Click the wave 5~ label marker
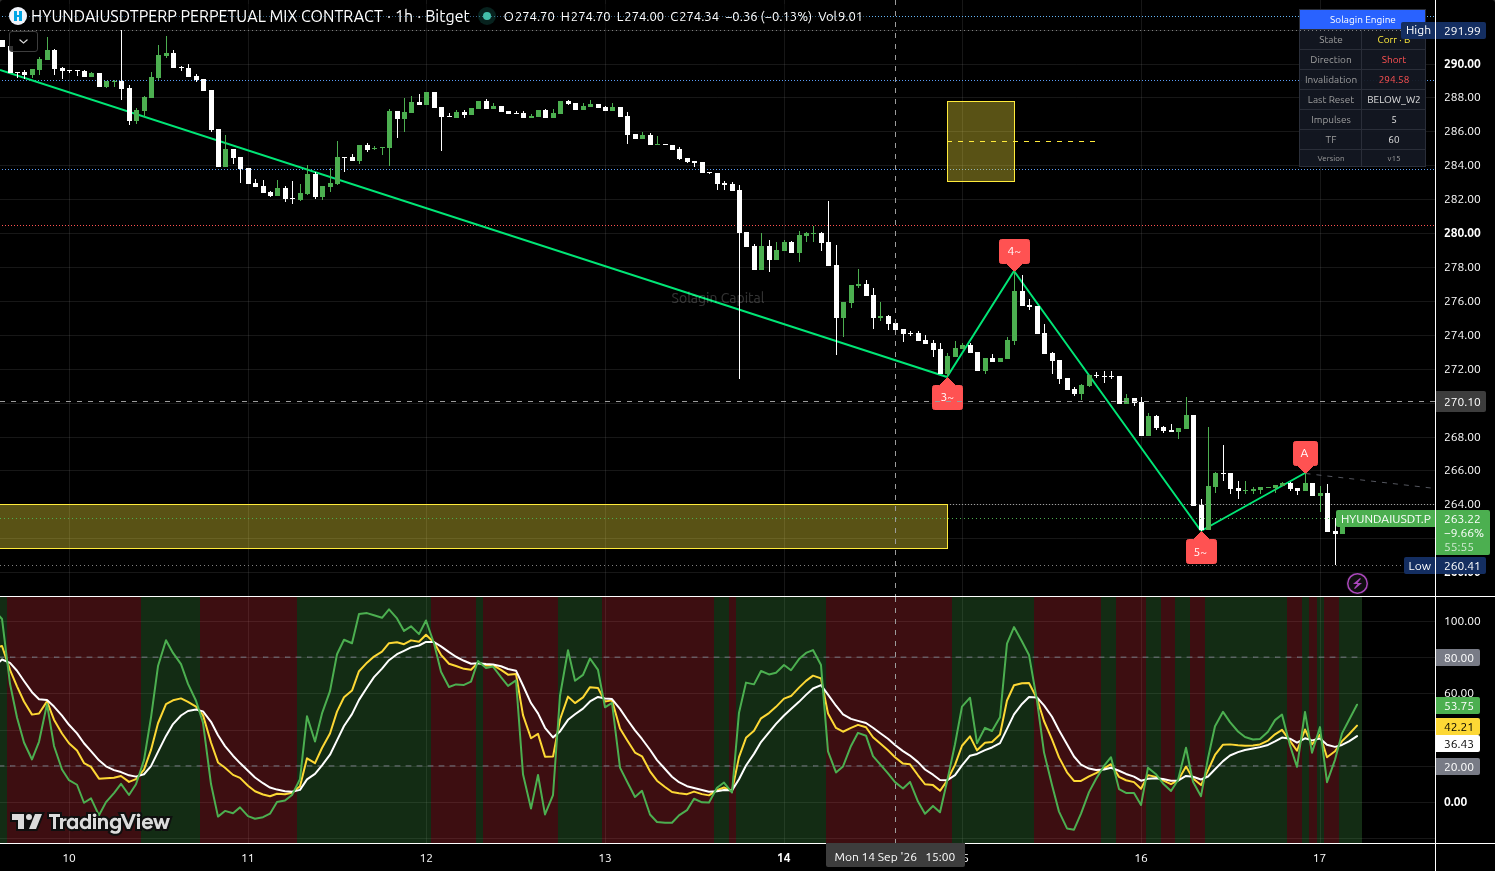1495x871 pixels. pyautogui.click(x=1201, y=550)
